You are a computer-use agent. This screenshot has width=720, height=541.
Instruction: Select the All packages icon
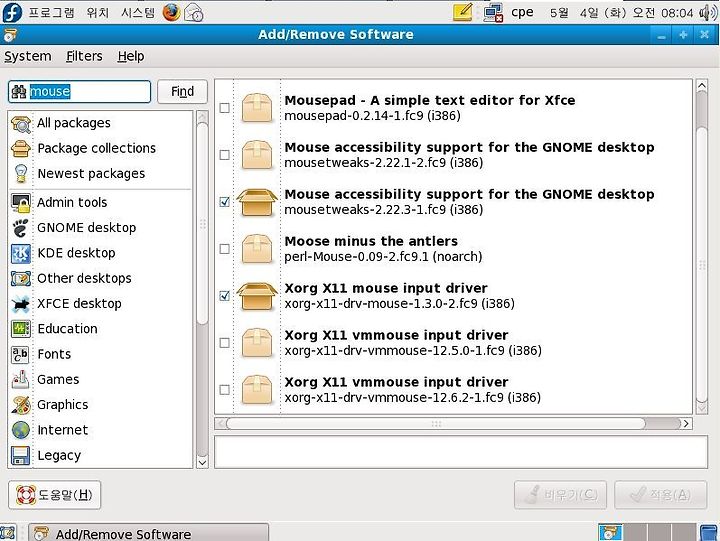[x=21, y=124]
